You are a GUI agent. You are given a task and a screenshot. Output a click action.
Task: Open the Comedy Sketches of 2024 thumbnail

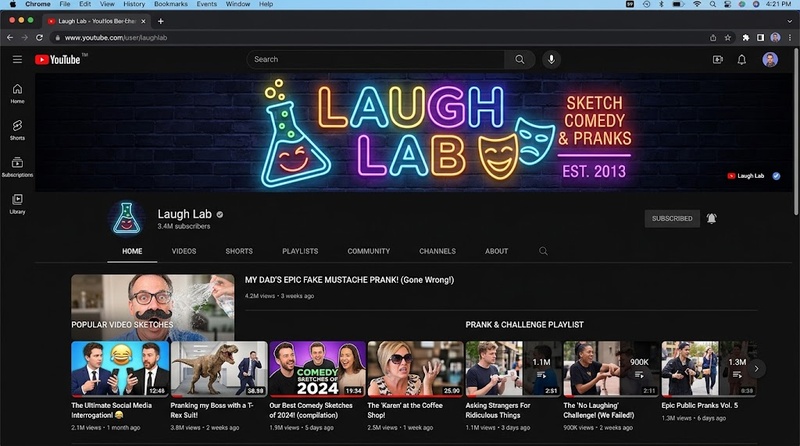(317, 369)
